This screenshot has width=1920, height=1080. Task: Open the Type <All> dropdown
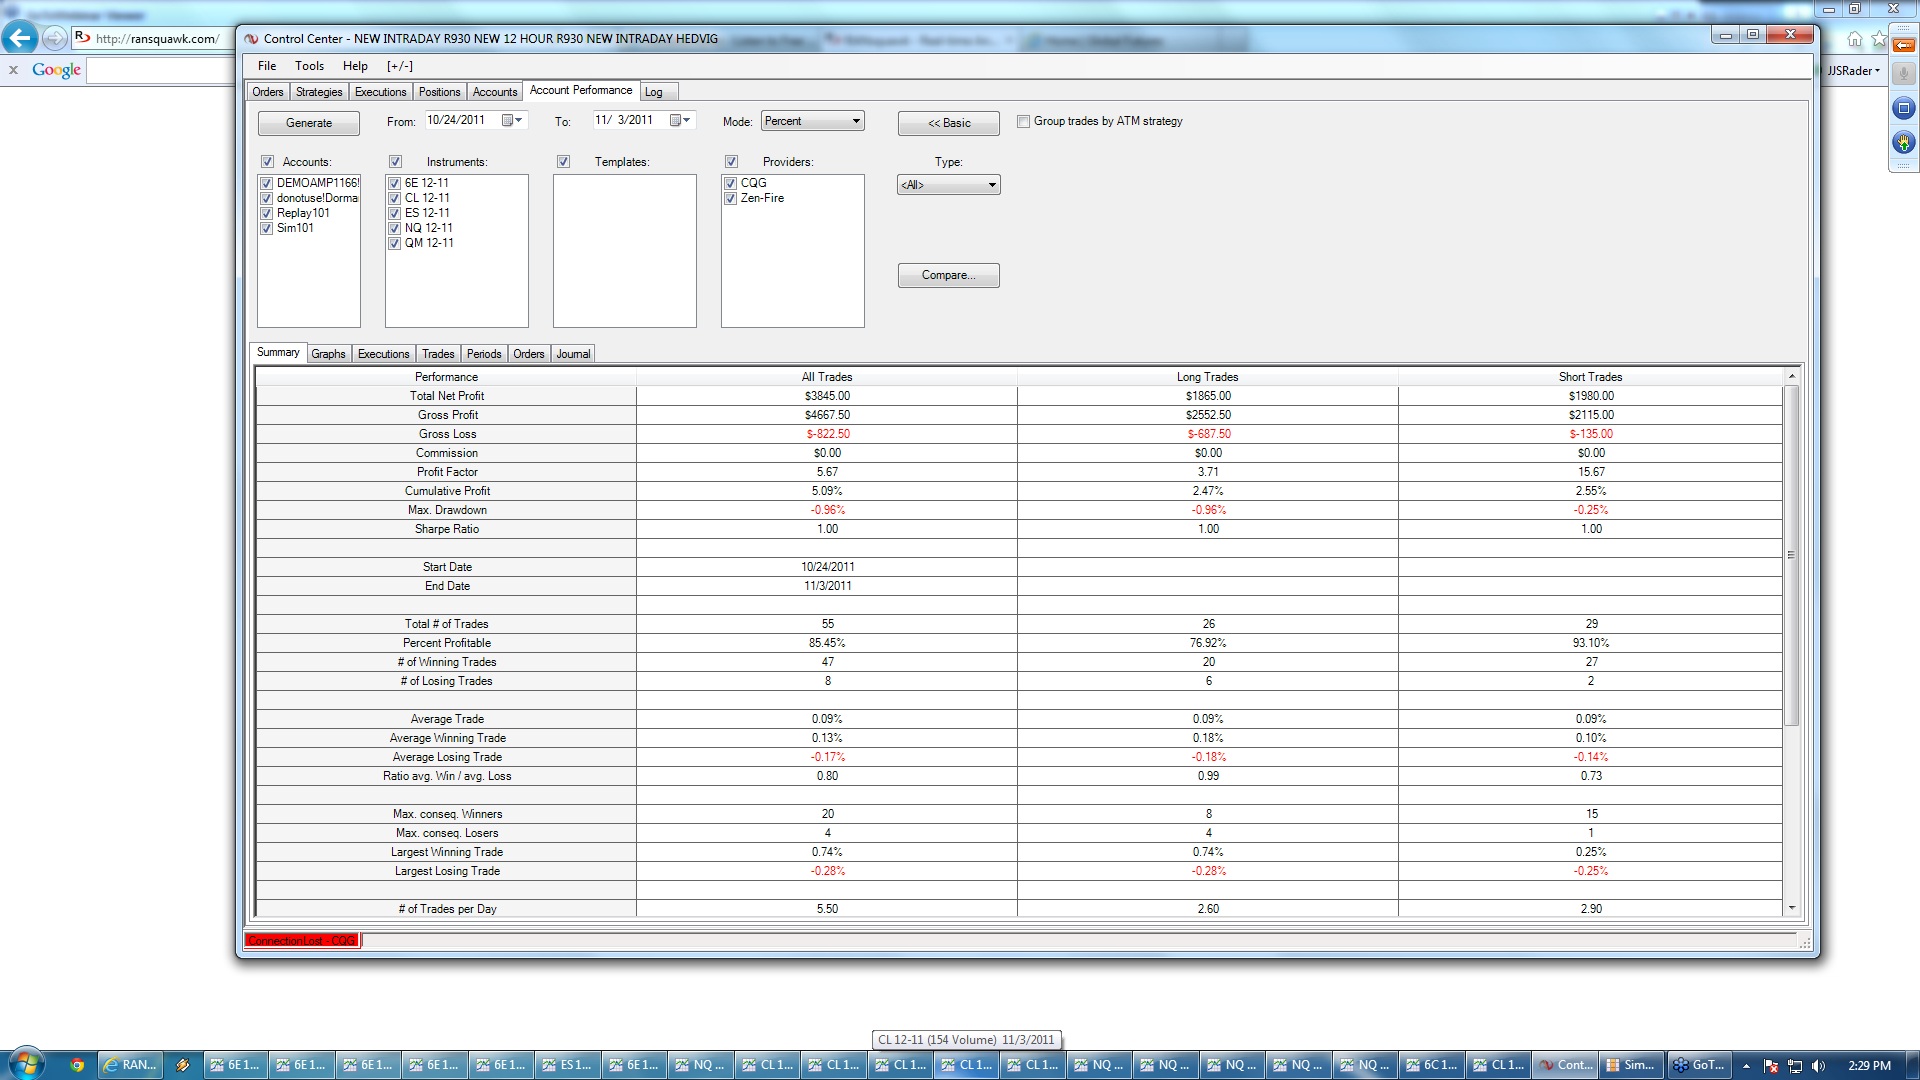click(x=948, y=185)
